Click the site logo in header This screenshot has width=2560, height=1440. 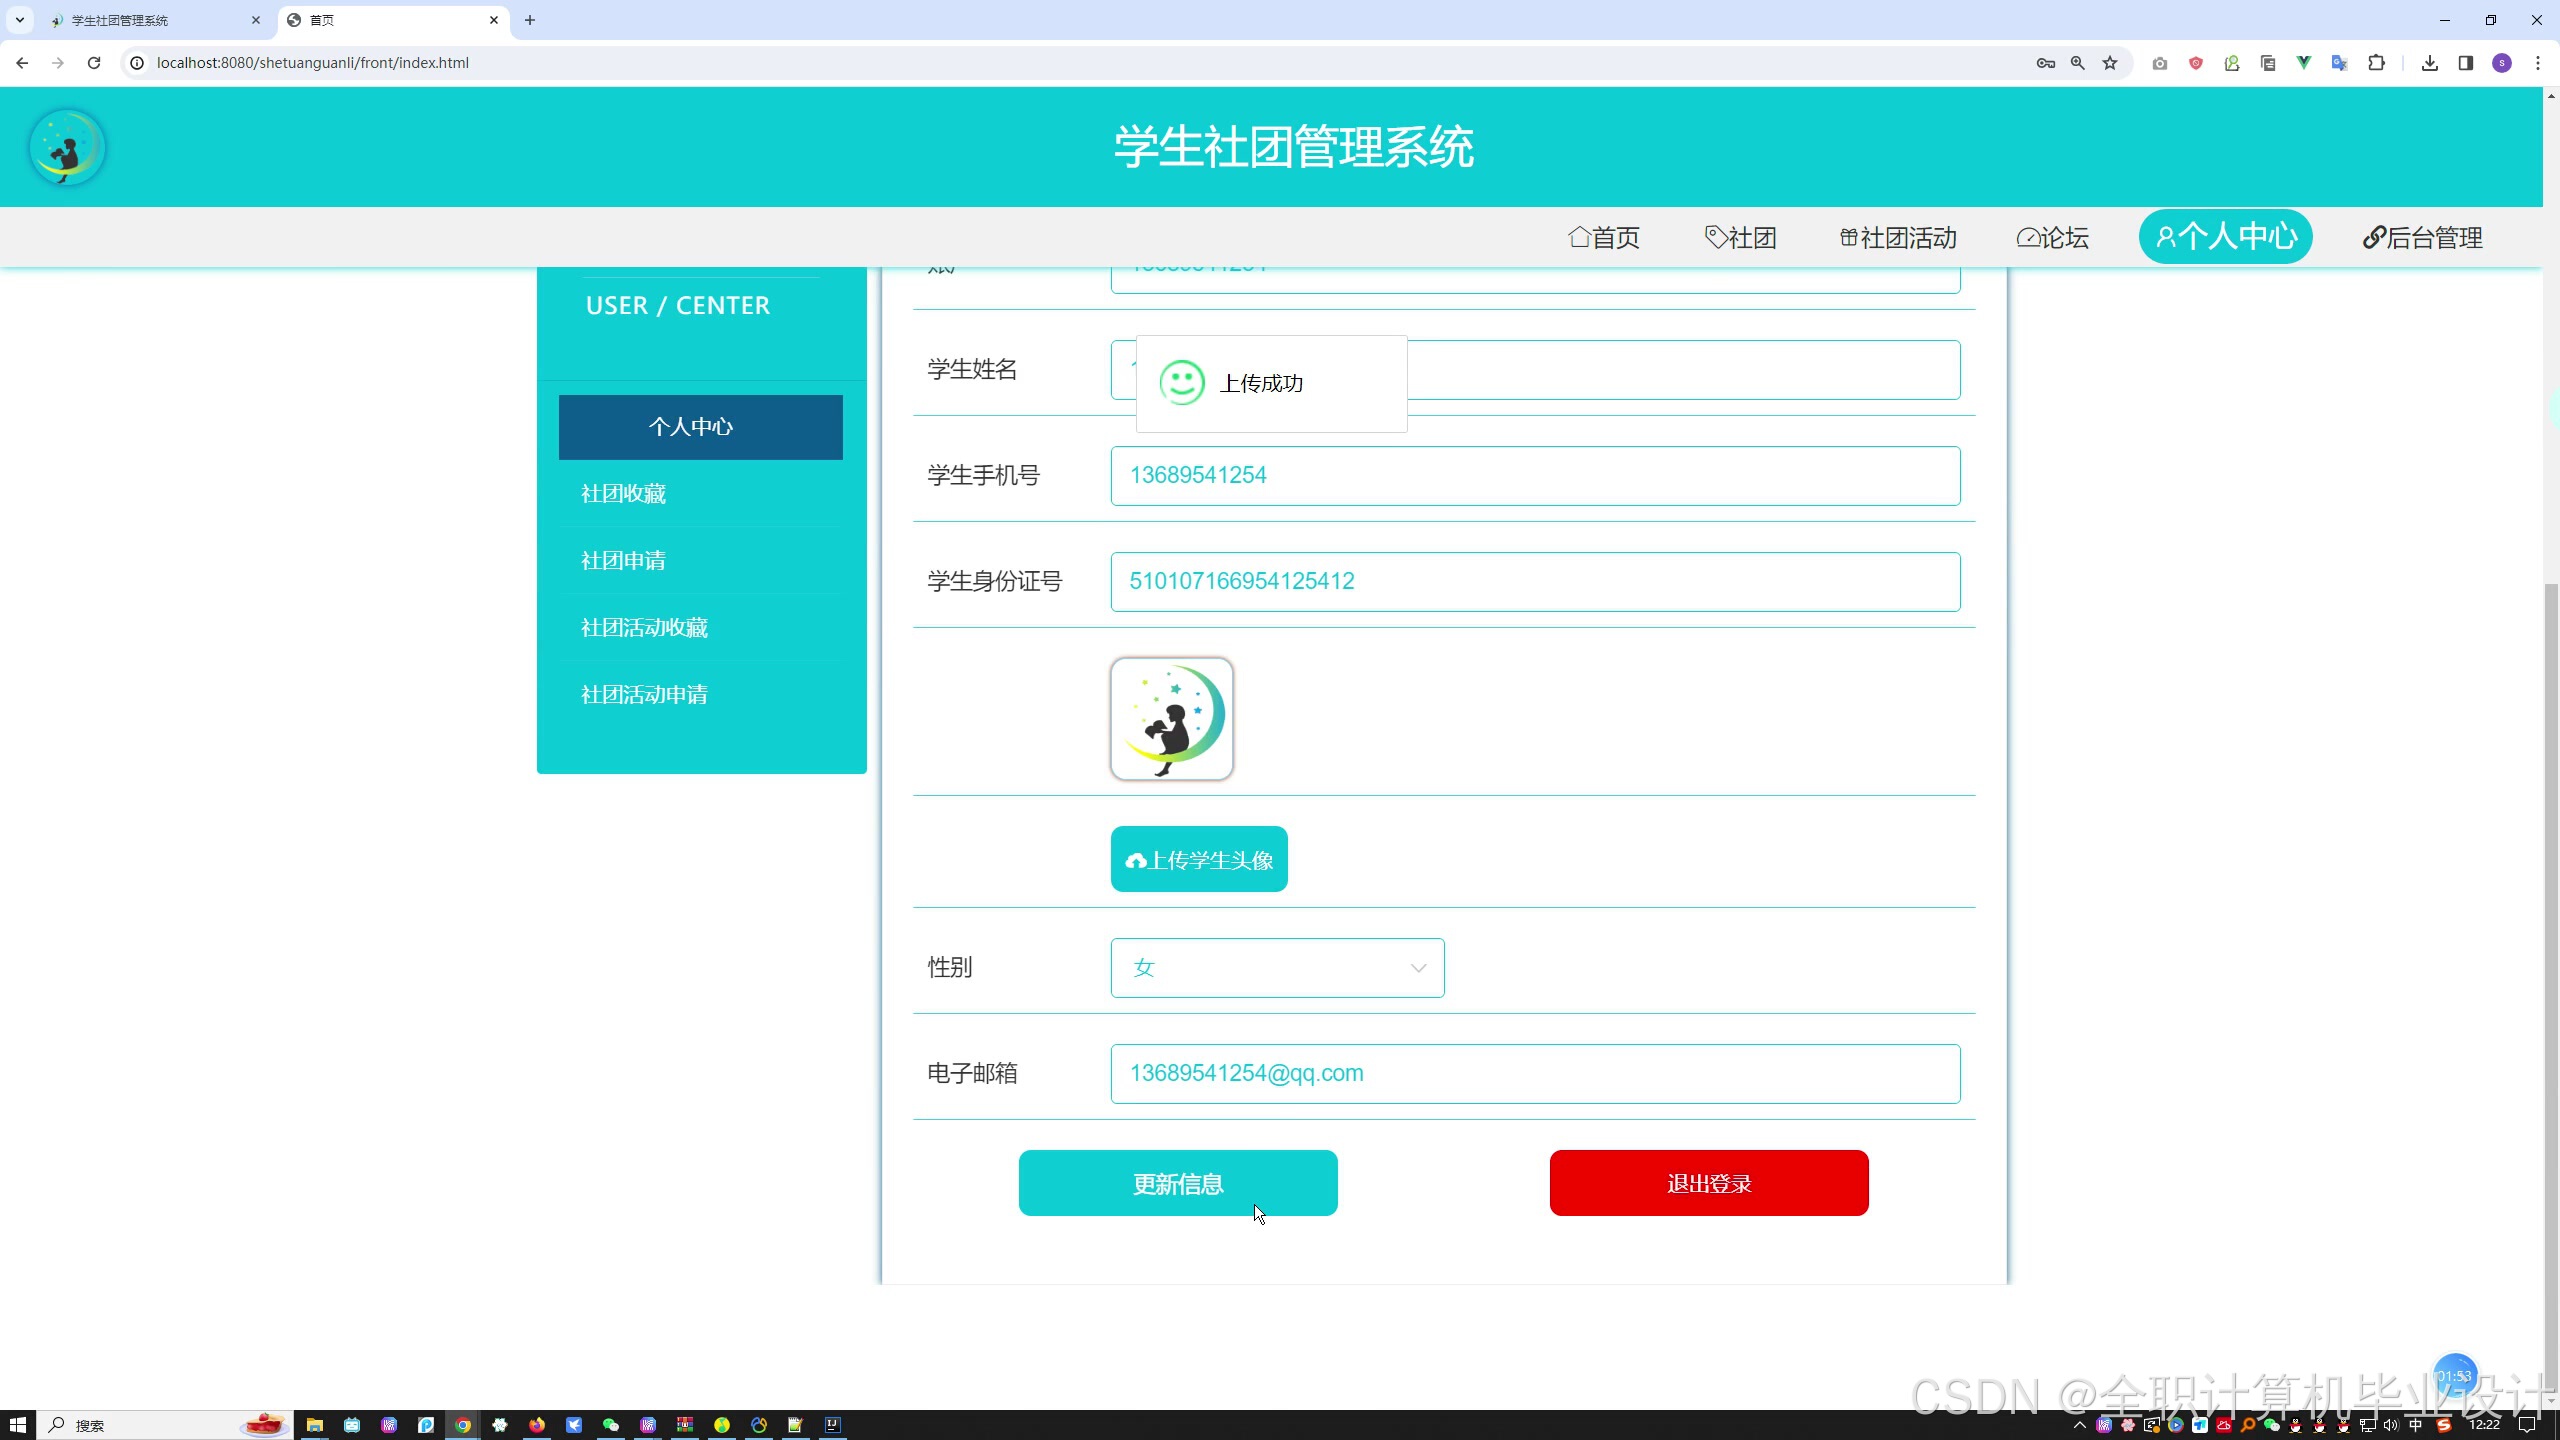point(67,147)
